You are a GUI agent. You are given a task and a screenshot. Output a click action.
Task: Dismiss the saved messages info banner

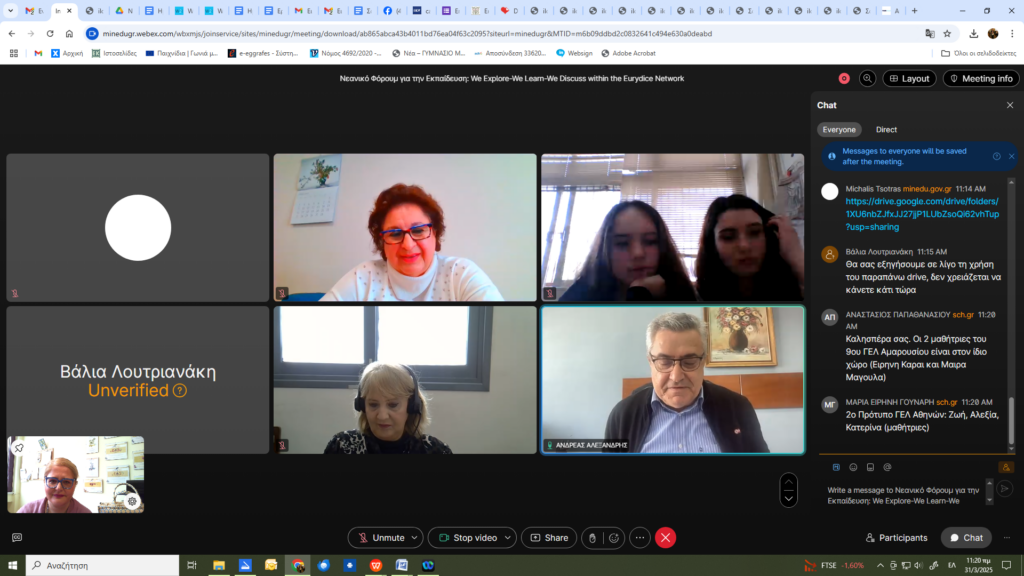pyautogui.click(x=1011, y=156)
